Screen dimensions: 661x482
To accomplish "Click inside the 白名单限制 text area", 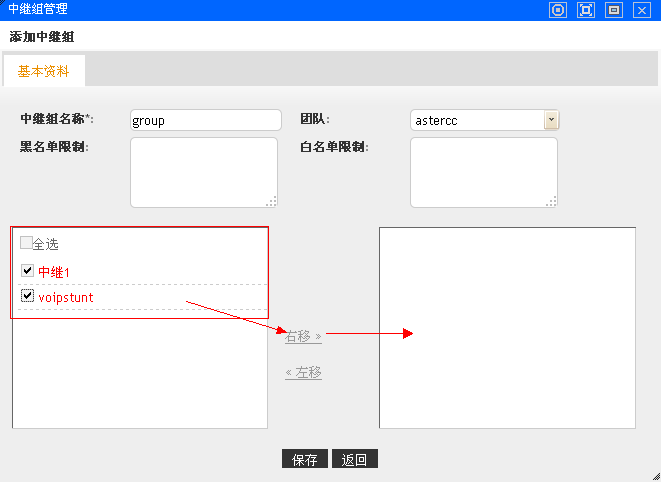I will click(483, 172).
